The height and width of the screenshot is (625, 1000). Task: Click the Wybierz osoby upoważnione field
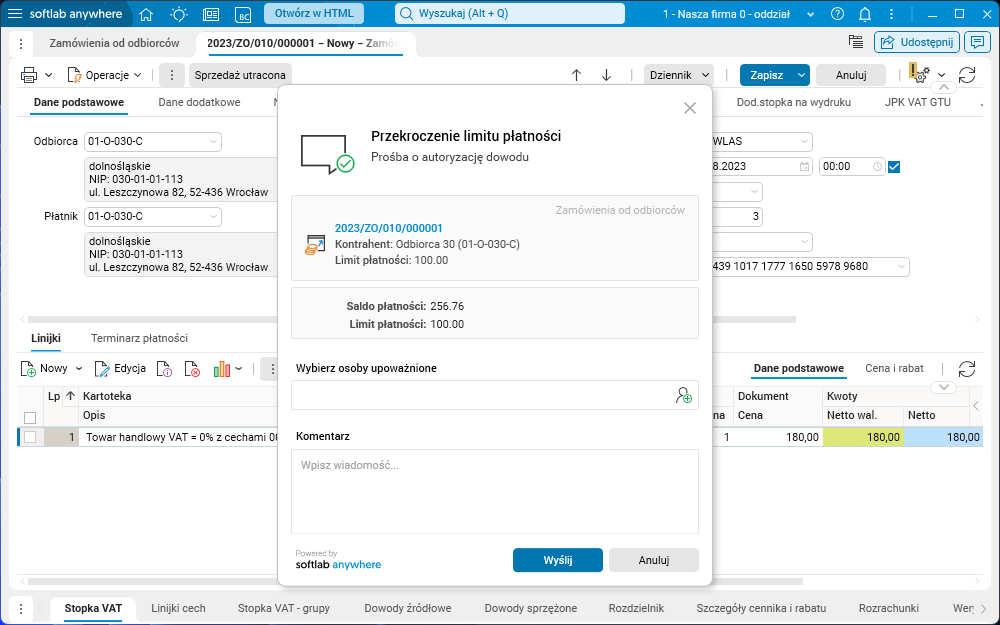[494, 395]
